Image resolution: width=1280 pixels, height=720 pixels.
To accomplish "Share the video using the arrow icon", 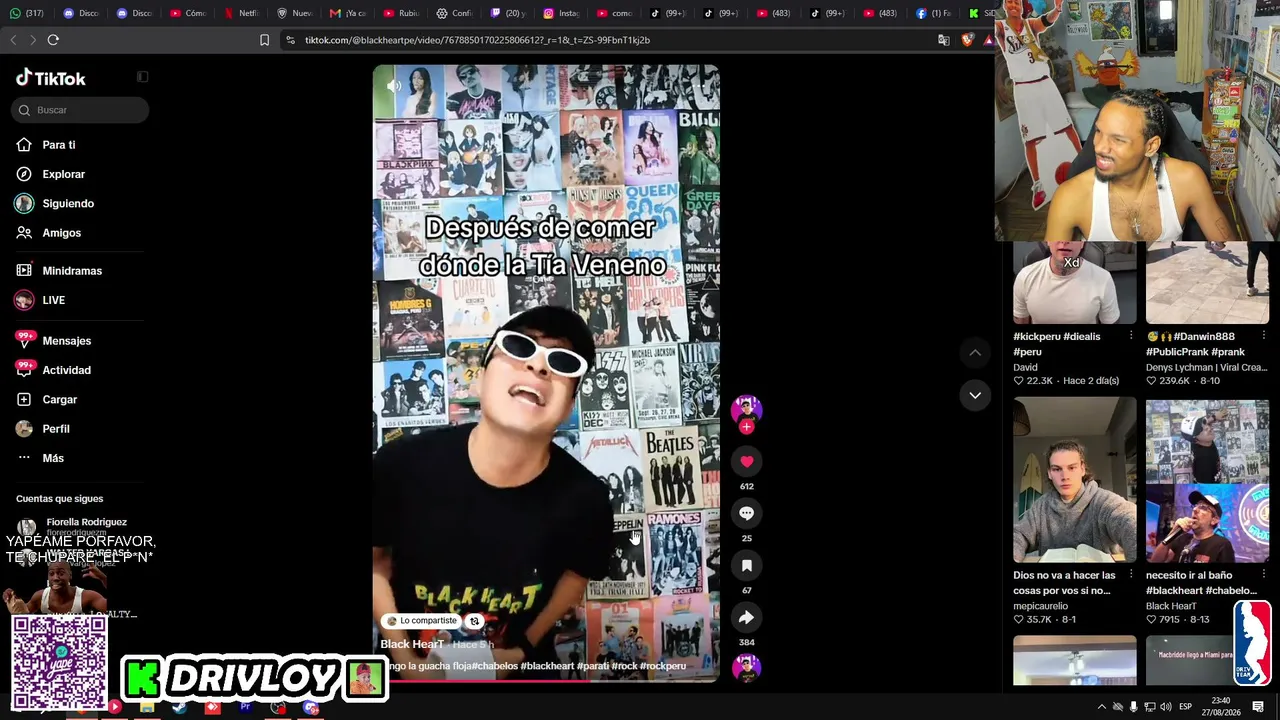I will (746, 617).
